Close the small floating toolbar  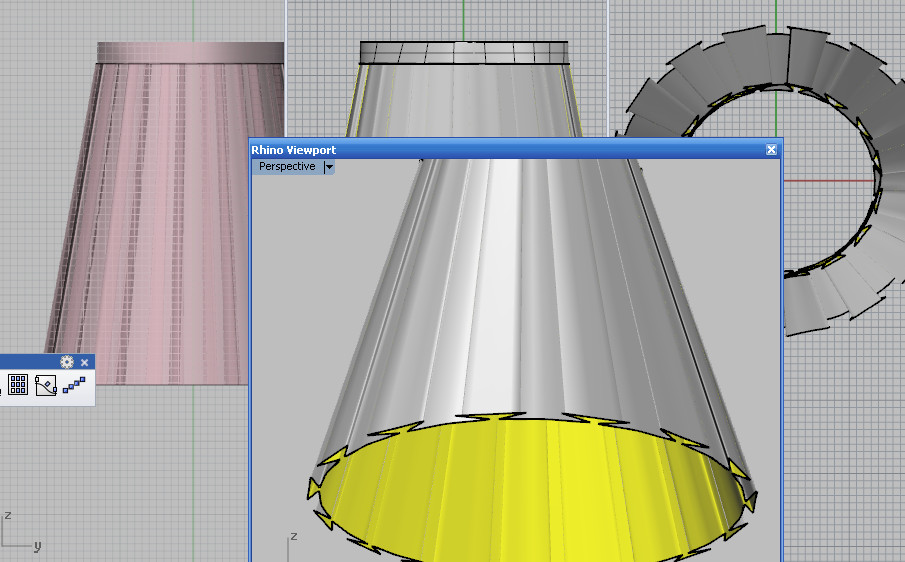coord(85,362)
